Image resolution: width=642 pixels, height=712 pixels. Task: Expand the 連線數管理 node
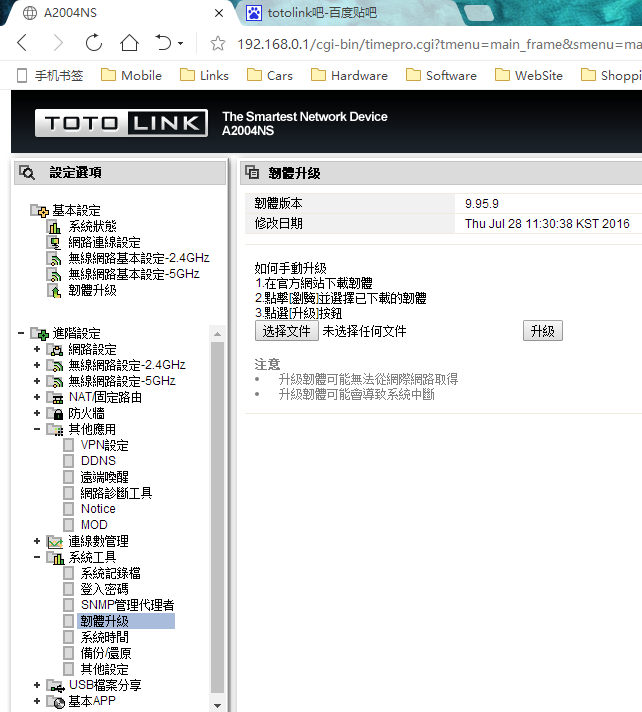pos(37,541)
